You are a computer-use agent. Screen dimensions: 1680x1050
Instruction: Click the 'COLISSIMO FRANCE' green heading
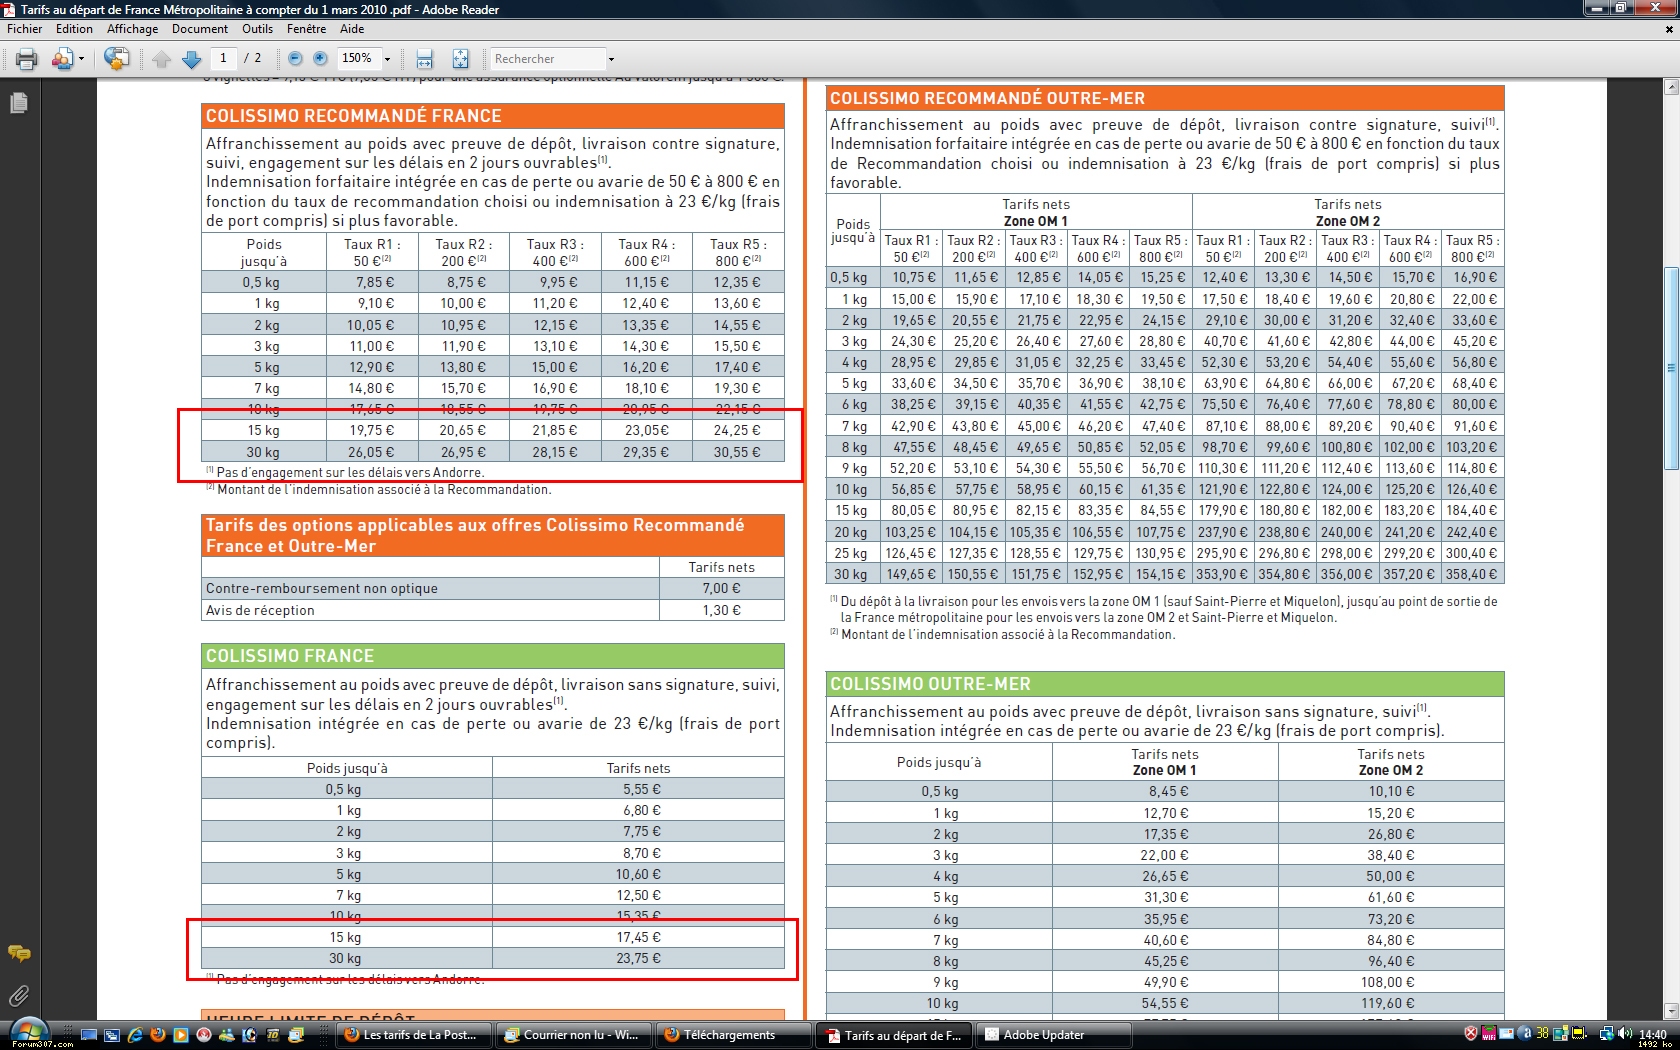coord(290,656)
